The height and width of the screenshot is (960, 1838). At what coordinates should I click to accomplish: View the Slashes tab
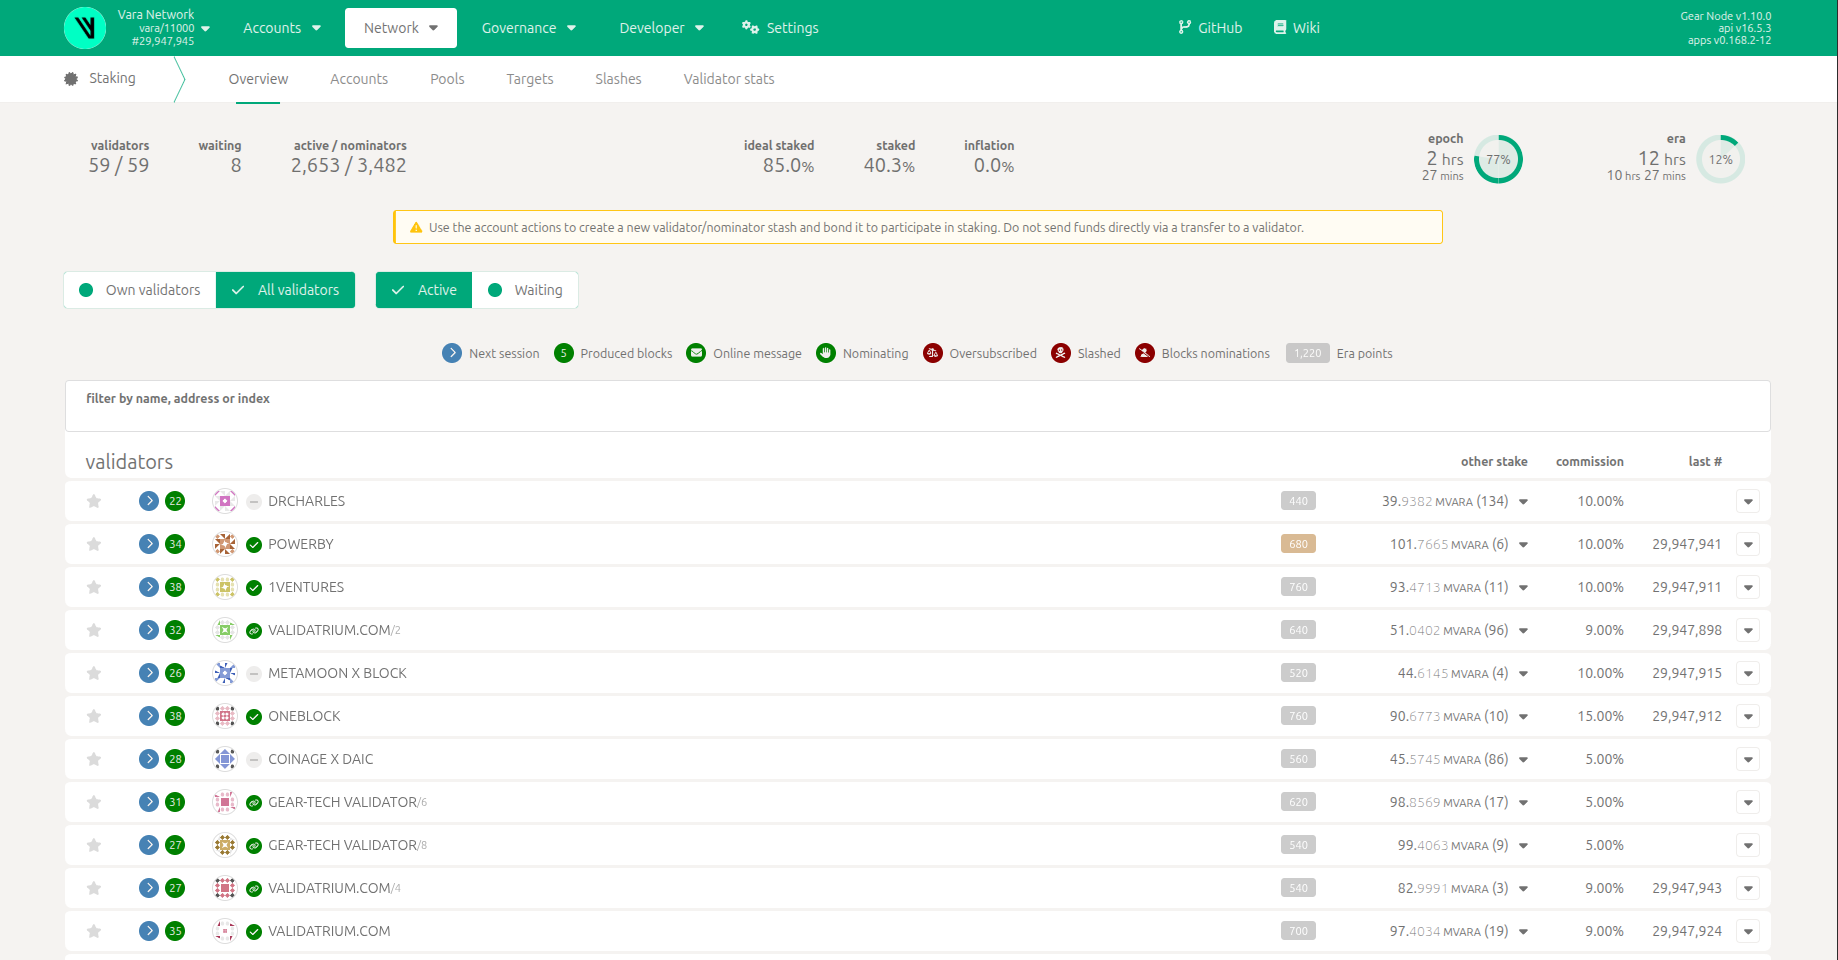(618, 79)
